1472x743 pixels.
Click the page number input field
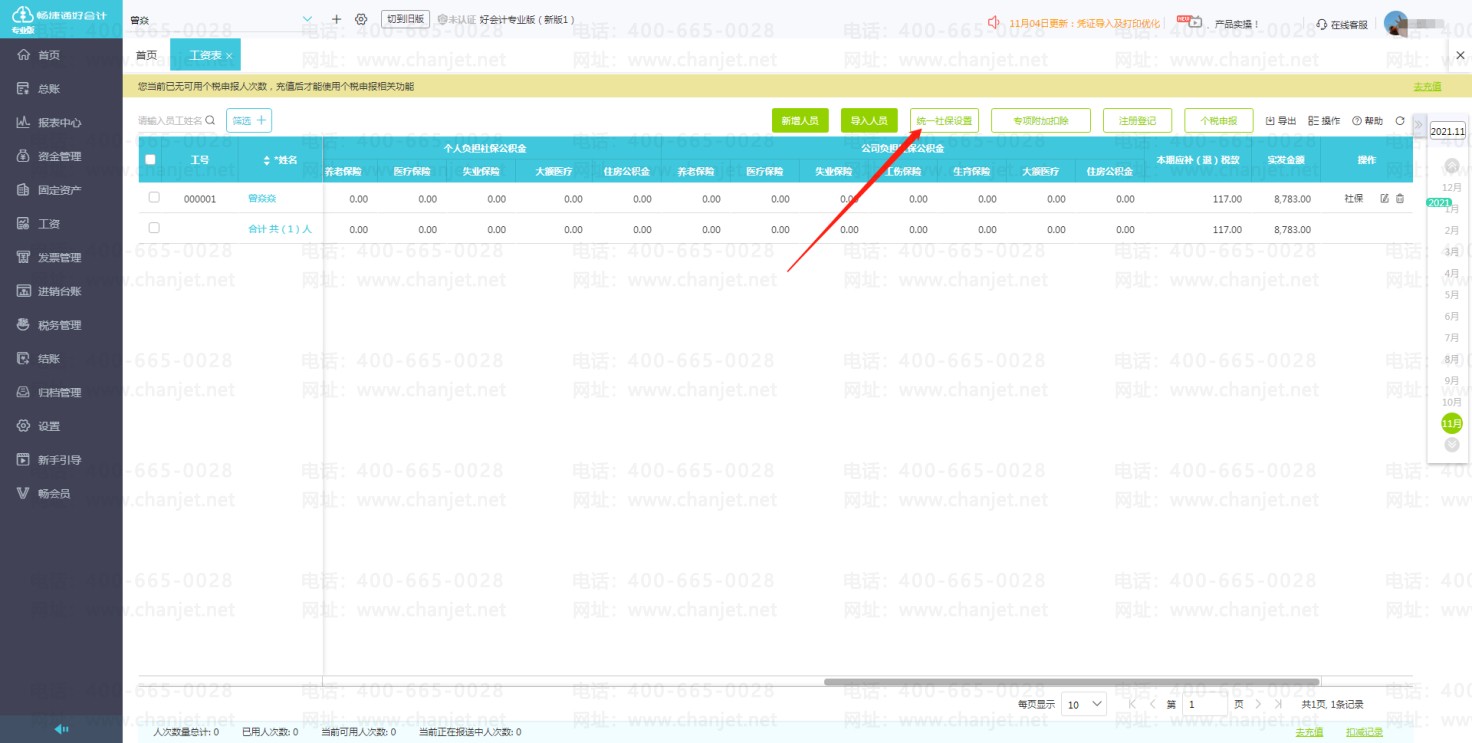tap(1205, 704)
